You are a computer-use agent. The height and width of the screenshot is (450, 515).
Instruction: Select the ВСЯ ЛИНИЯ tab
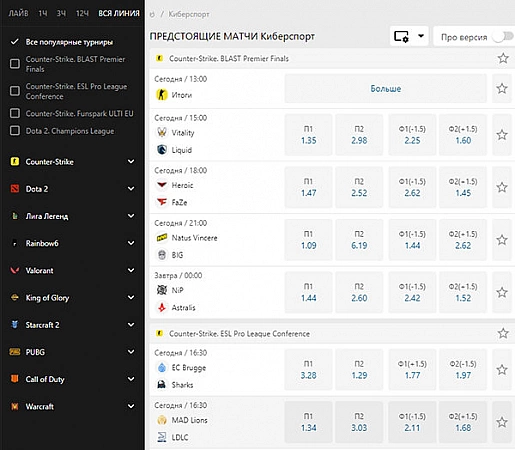tap(119, 13)
